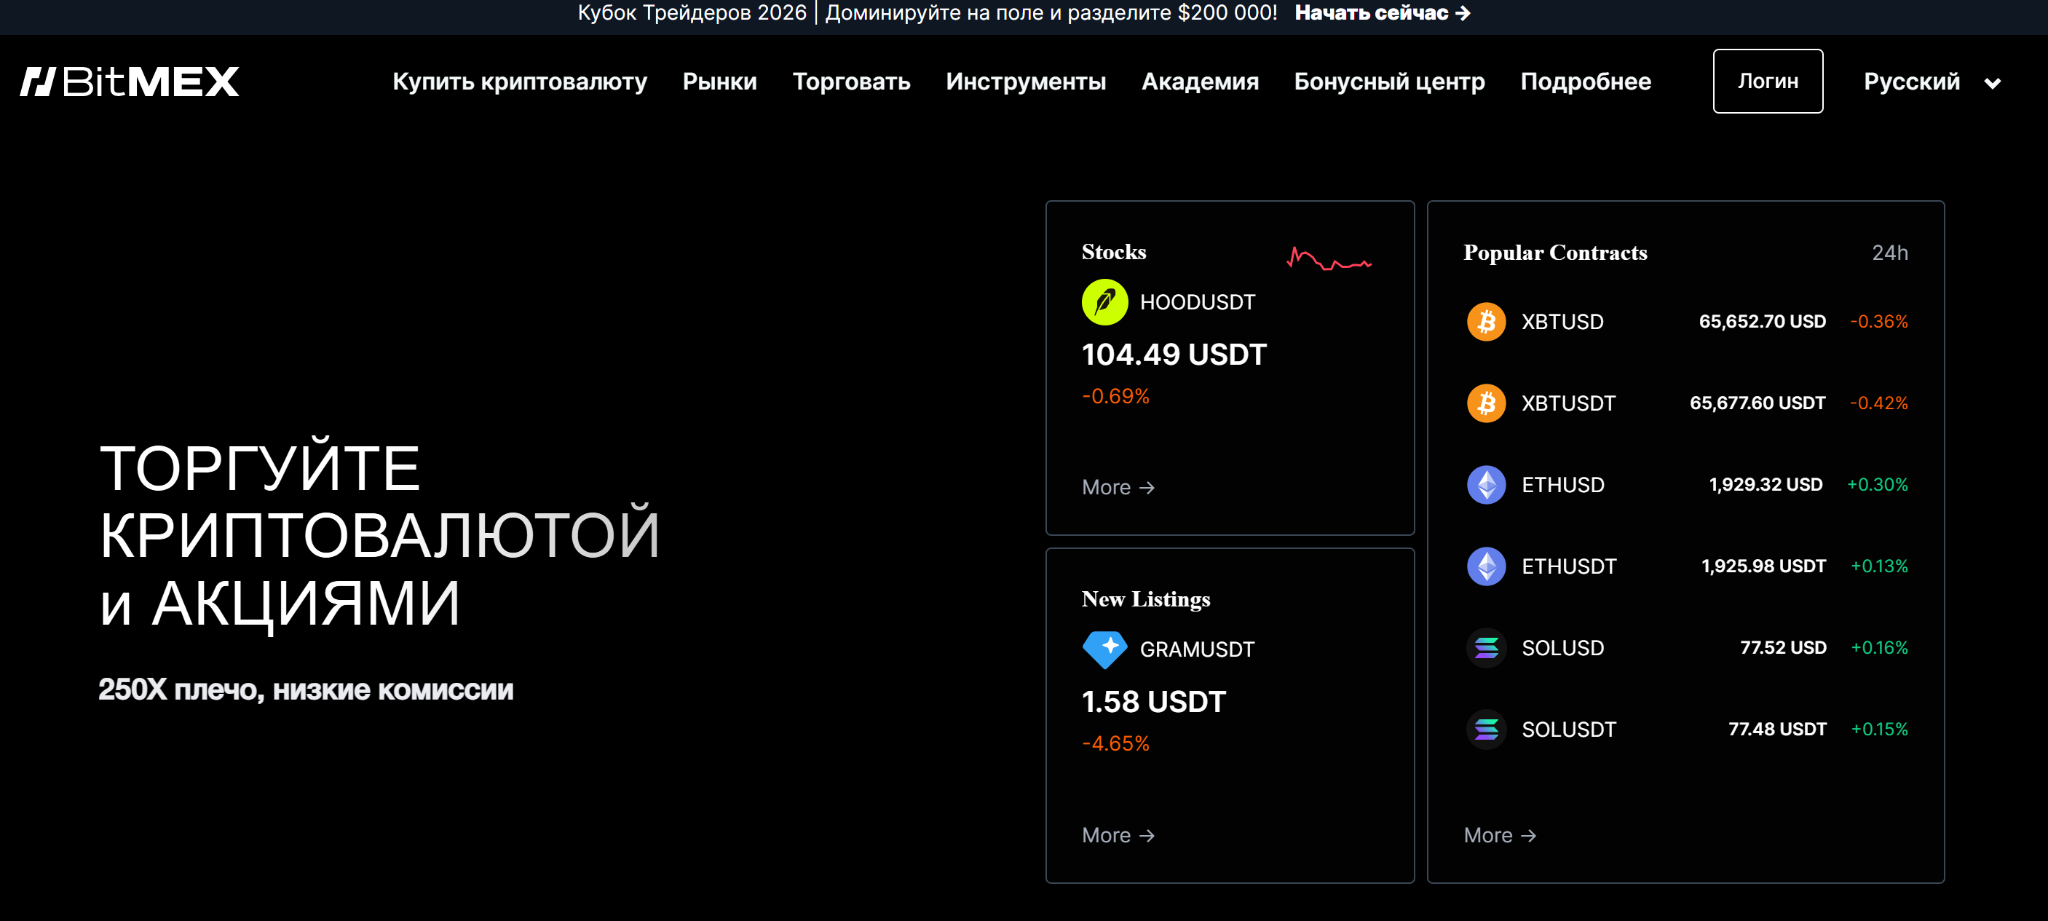The height and width of the screenshot is (921, 2048).
Task: Click the 1,929.32 USD price
Action: [1765, 485]
